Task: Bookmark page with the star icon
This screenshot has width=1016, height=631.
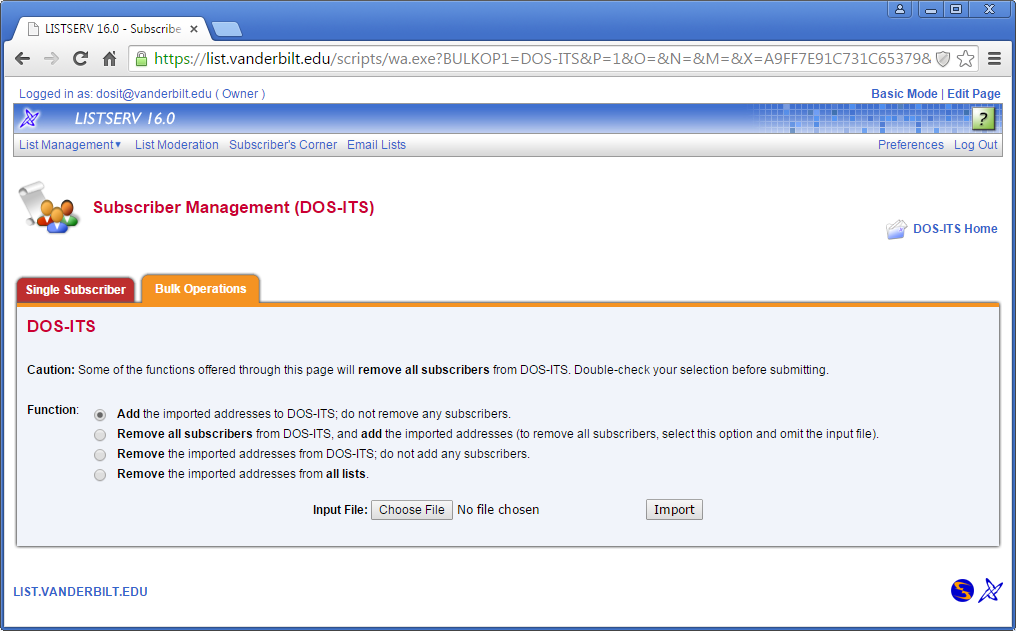Action: coord(965,59)
